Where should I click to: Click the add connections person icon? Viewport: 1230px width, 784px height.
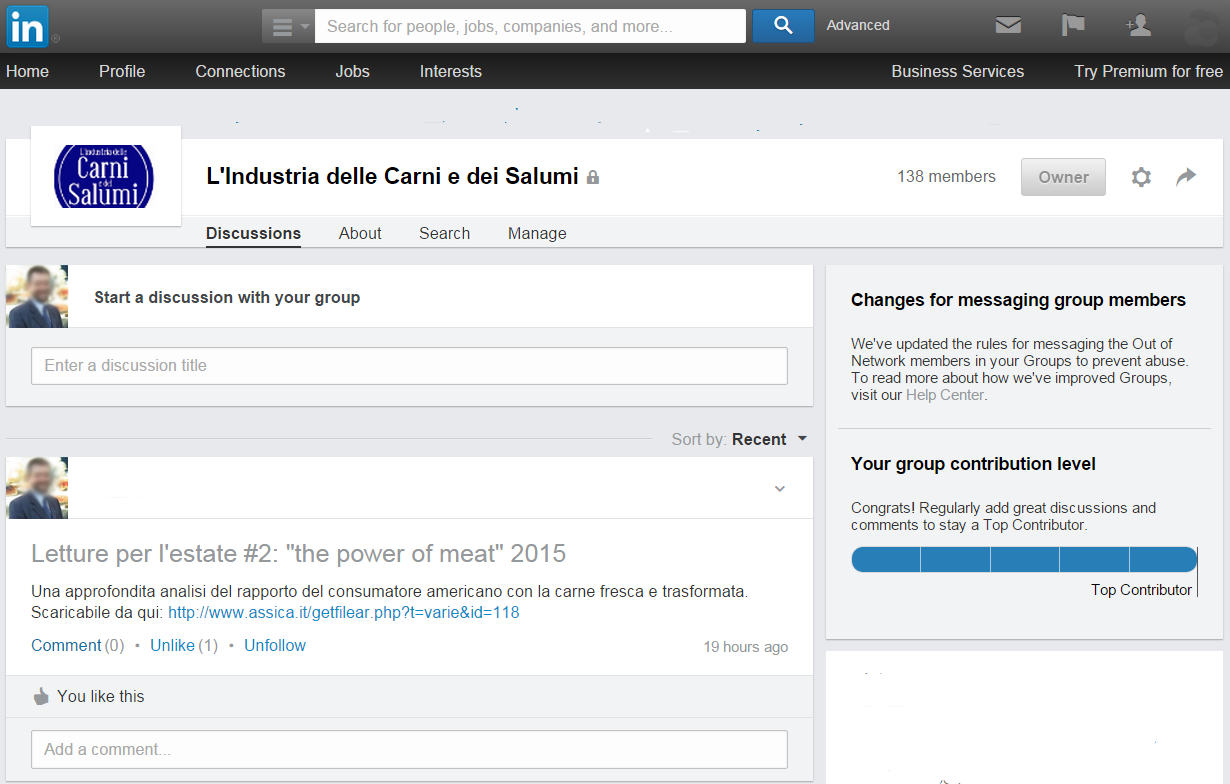tap(1138, 26)
